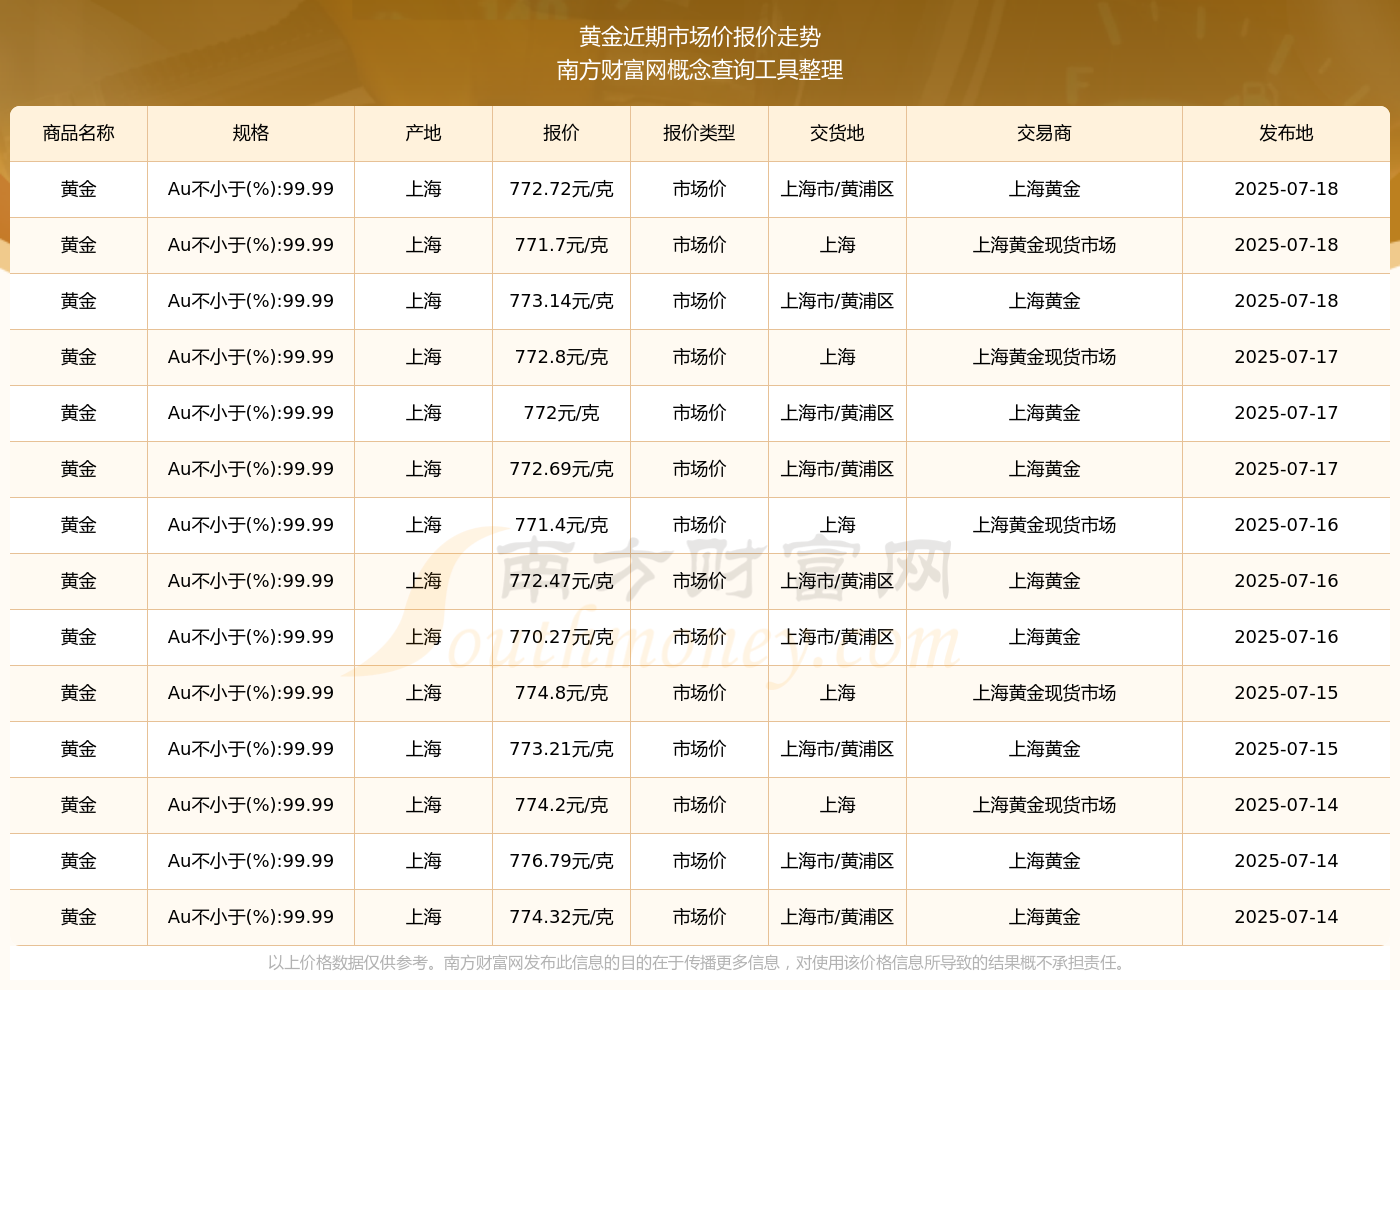Click 上海黄金 trader in the 772元/克 row
The height and width of the screenshot is (1205, 1400).
coord(1045,413)
